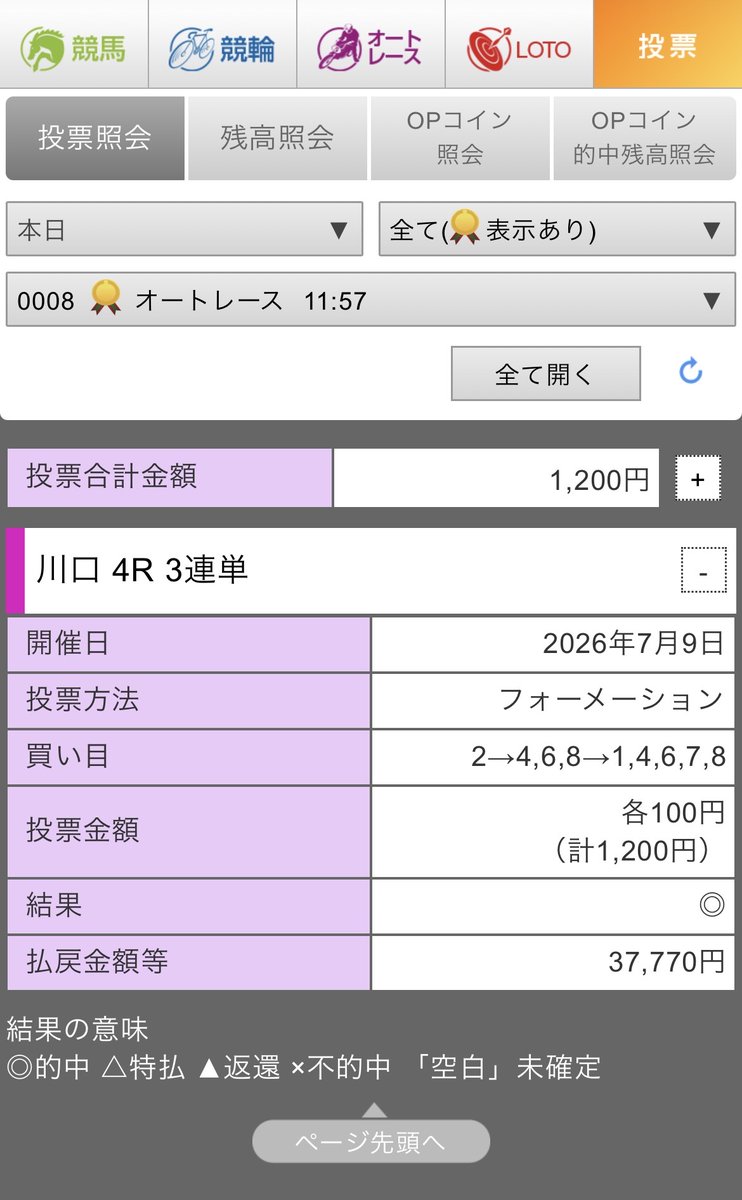Click the motorcycle icon in オートレース tab
The image size is (742, 1200).
point(338,47)
